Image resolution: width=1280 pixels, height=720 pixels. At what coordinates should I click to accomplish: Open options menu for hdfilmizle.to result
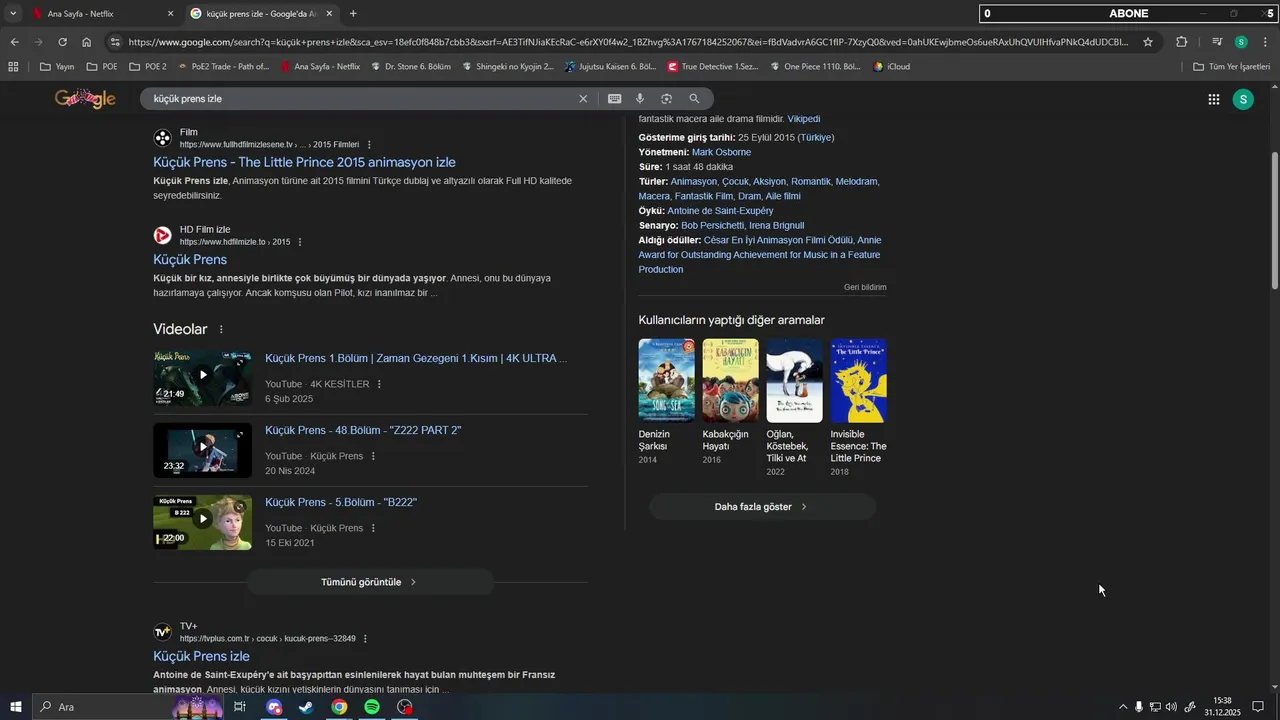click(x=300, y=242)
